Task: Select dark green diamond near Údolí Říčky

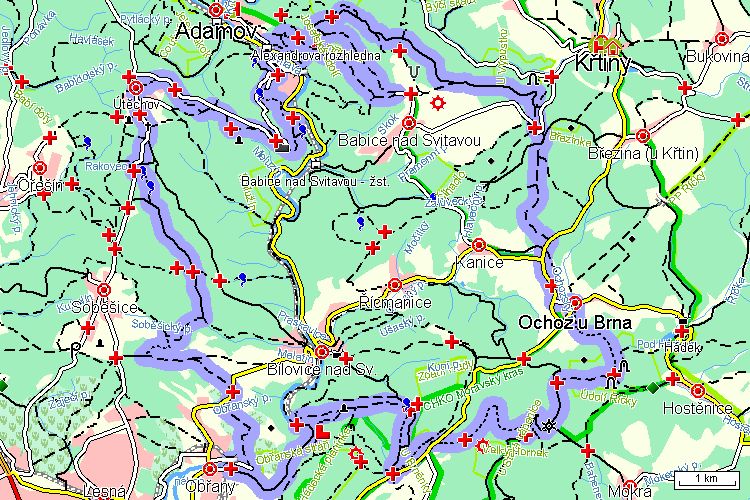Action: point(654,388)
